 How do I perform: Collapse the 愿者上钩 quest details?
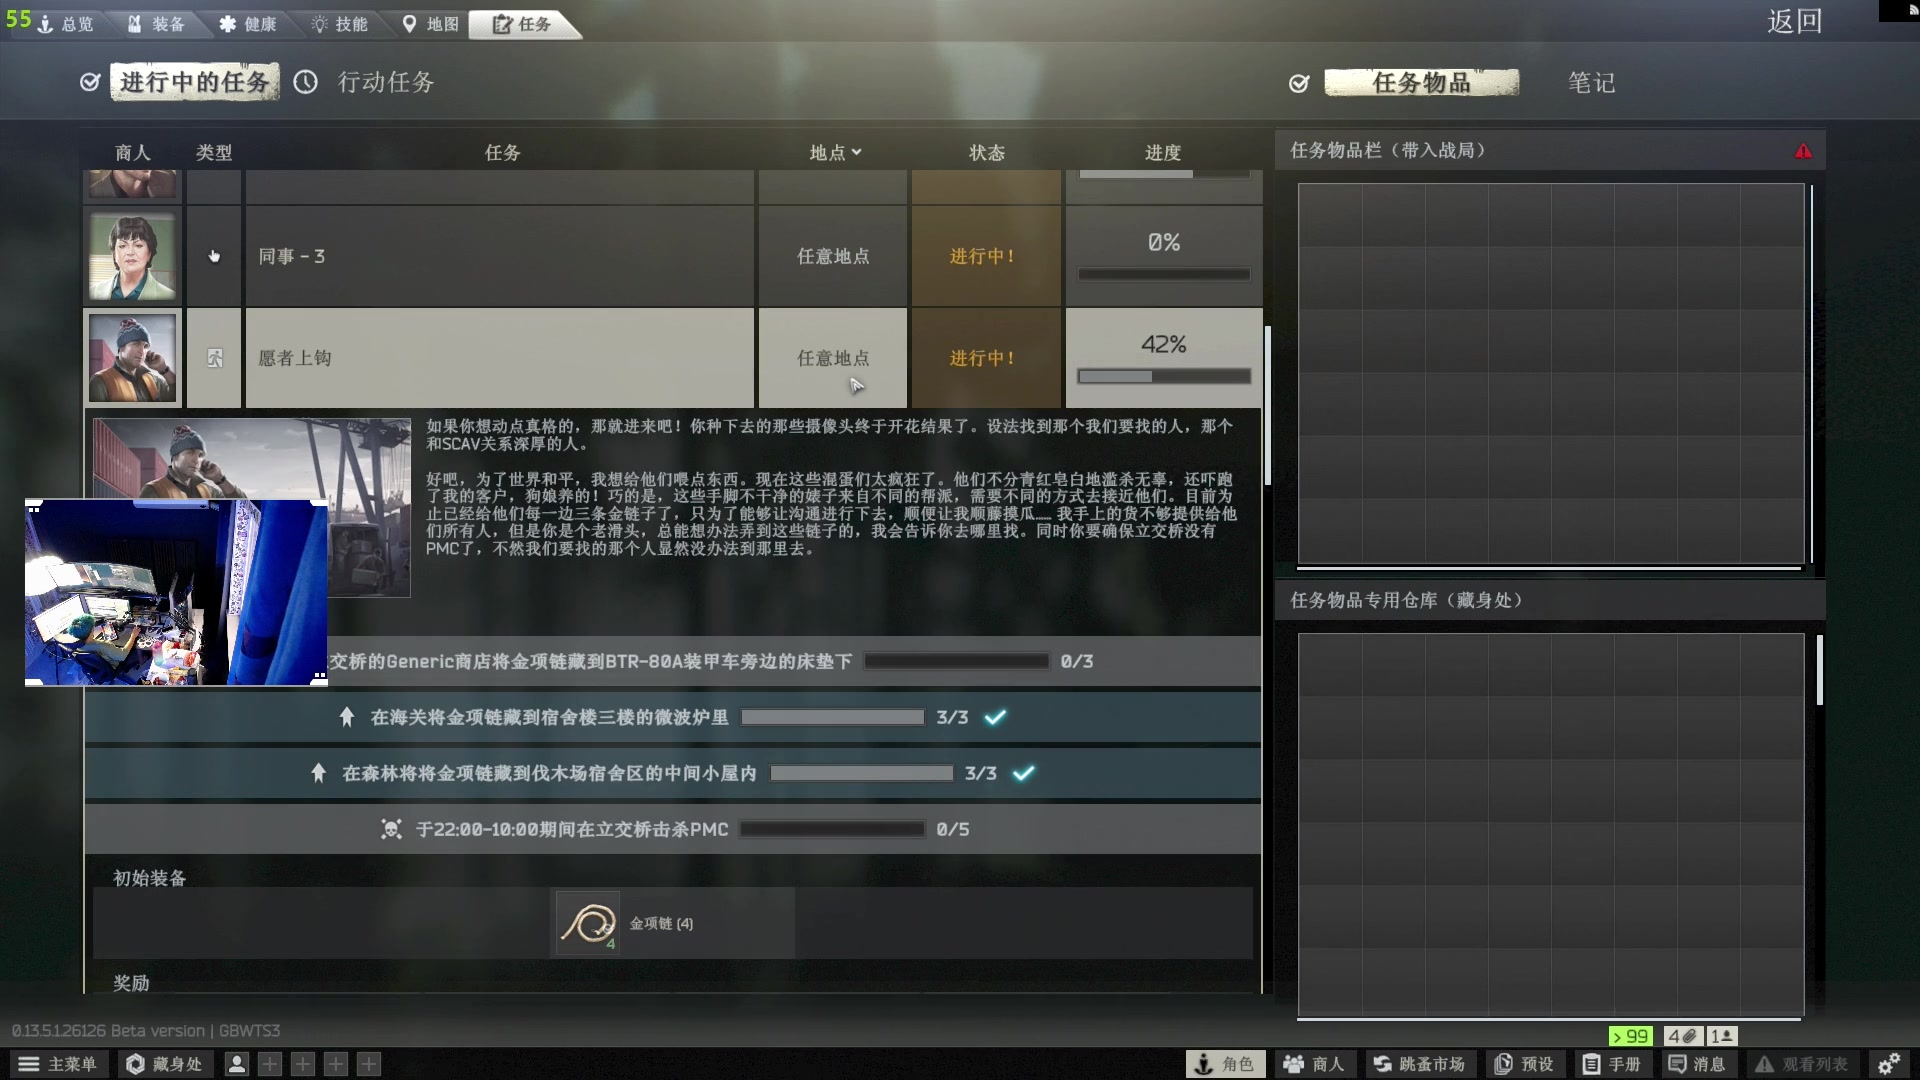click(500, 358)
